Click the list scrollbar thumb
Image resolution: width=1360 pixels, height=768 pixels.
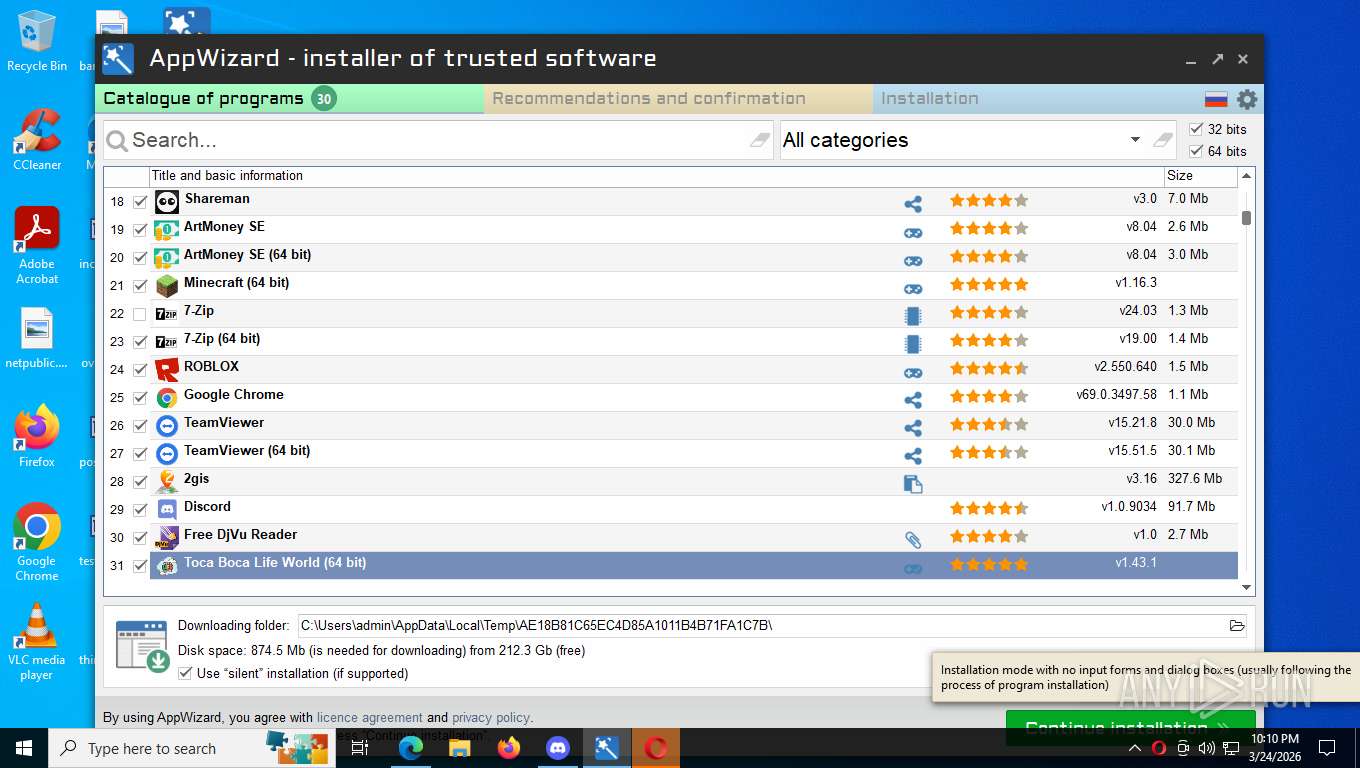pyautogui.click(x=1246, y=218)
